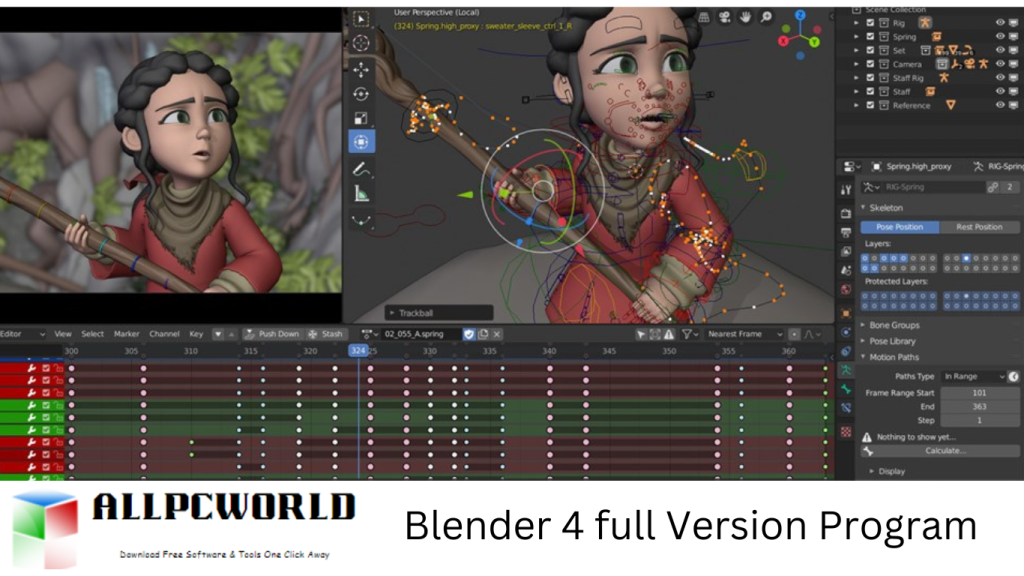
Task: Select the 3D Cursor tool
Action: (x=360, y=43)
